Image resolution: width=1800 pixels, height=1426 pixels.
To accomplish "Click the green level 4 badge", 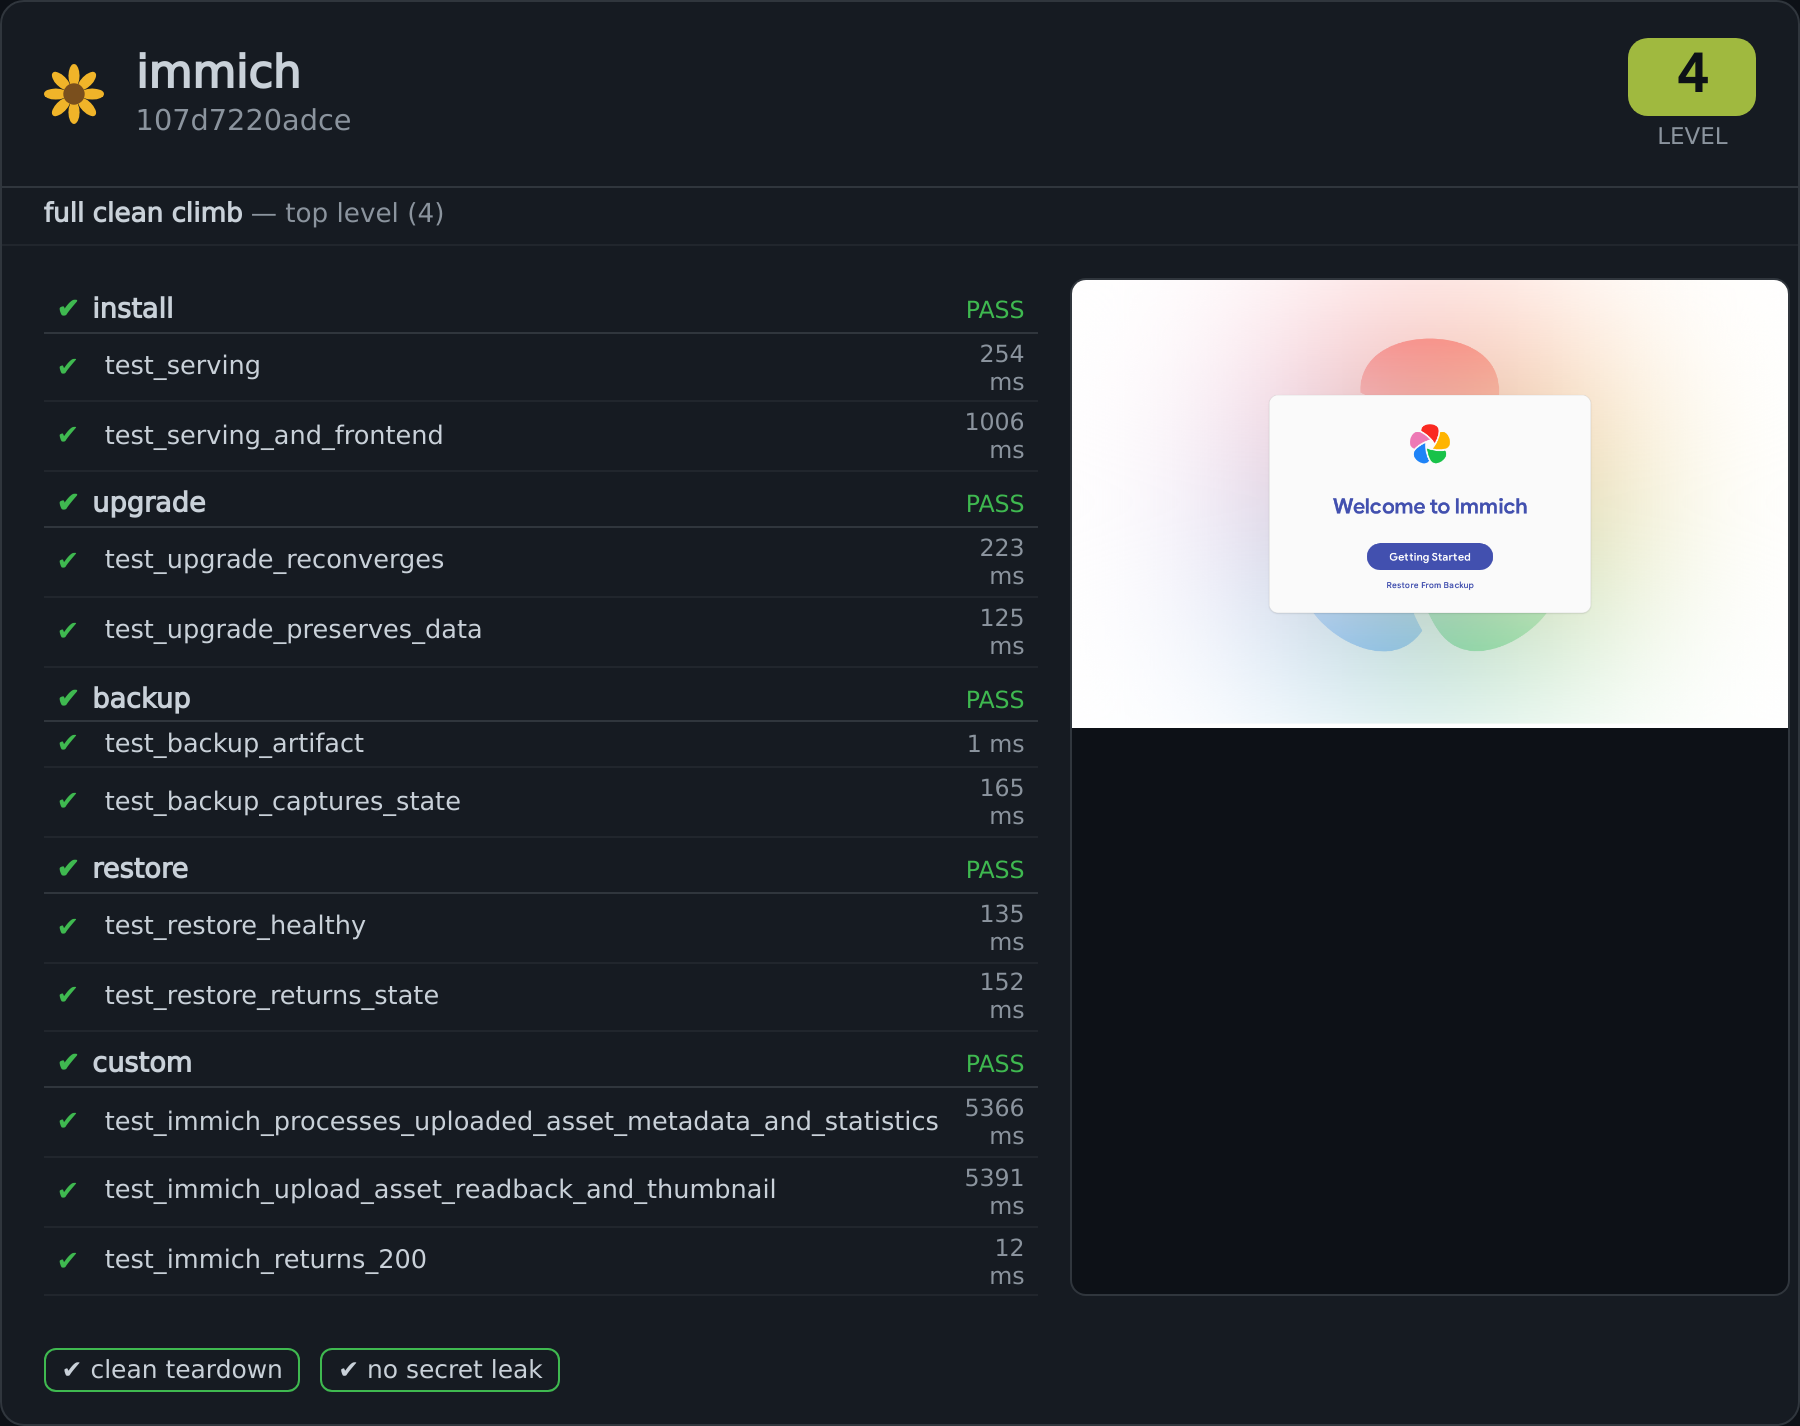I will click(x=1691, y=77).
